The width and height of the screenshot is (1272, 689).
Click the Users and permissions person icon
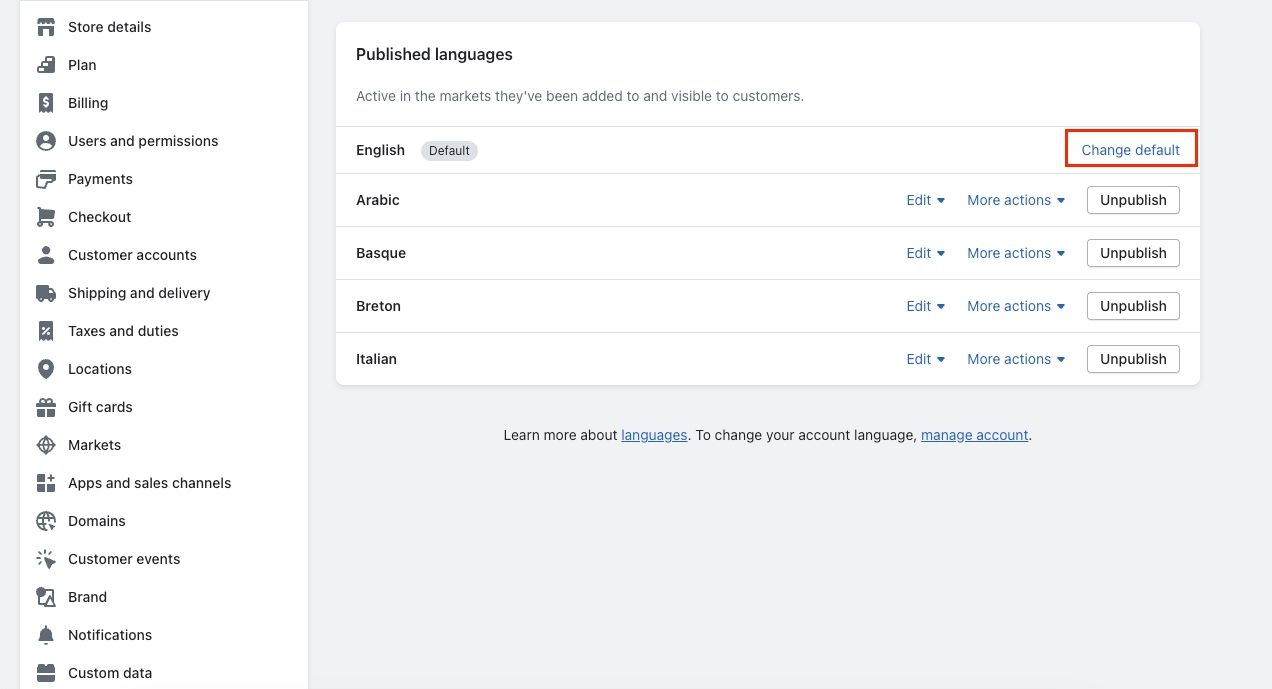tap(46, 141)
